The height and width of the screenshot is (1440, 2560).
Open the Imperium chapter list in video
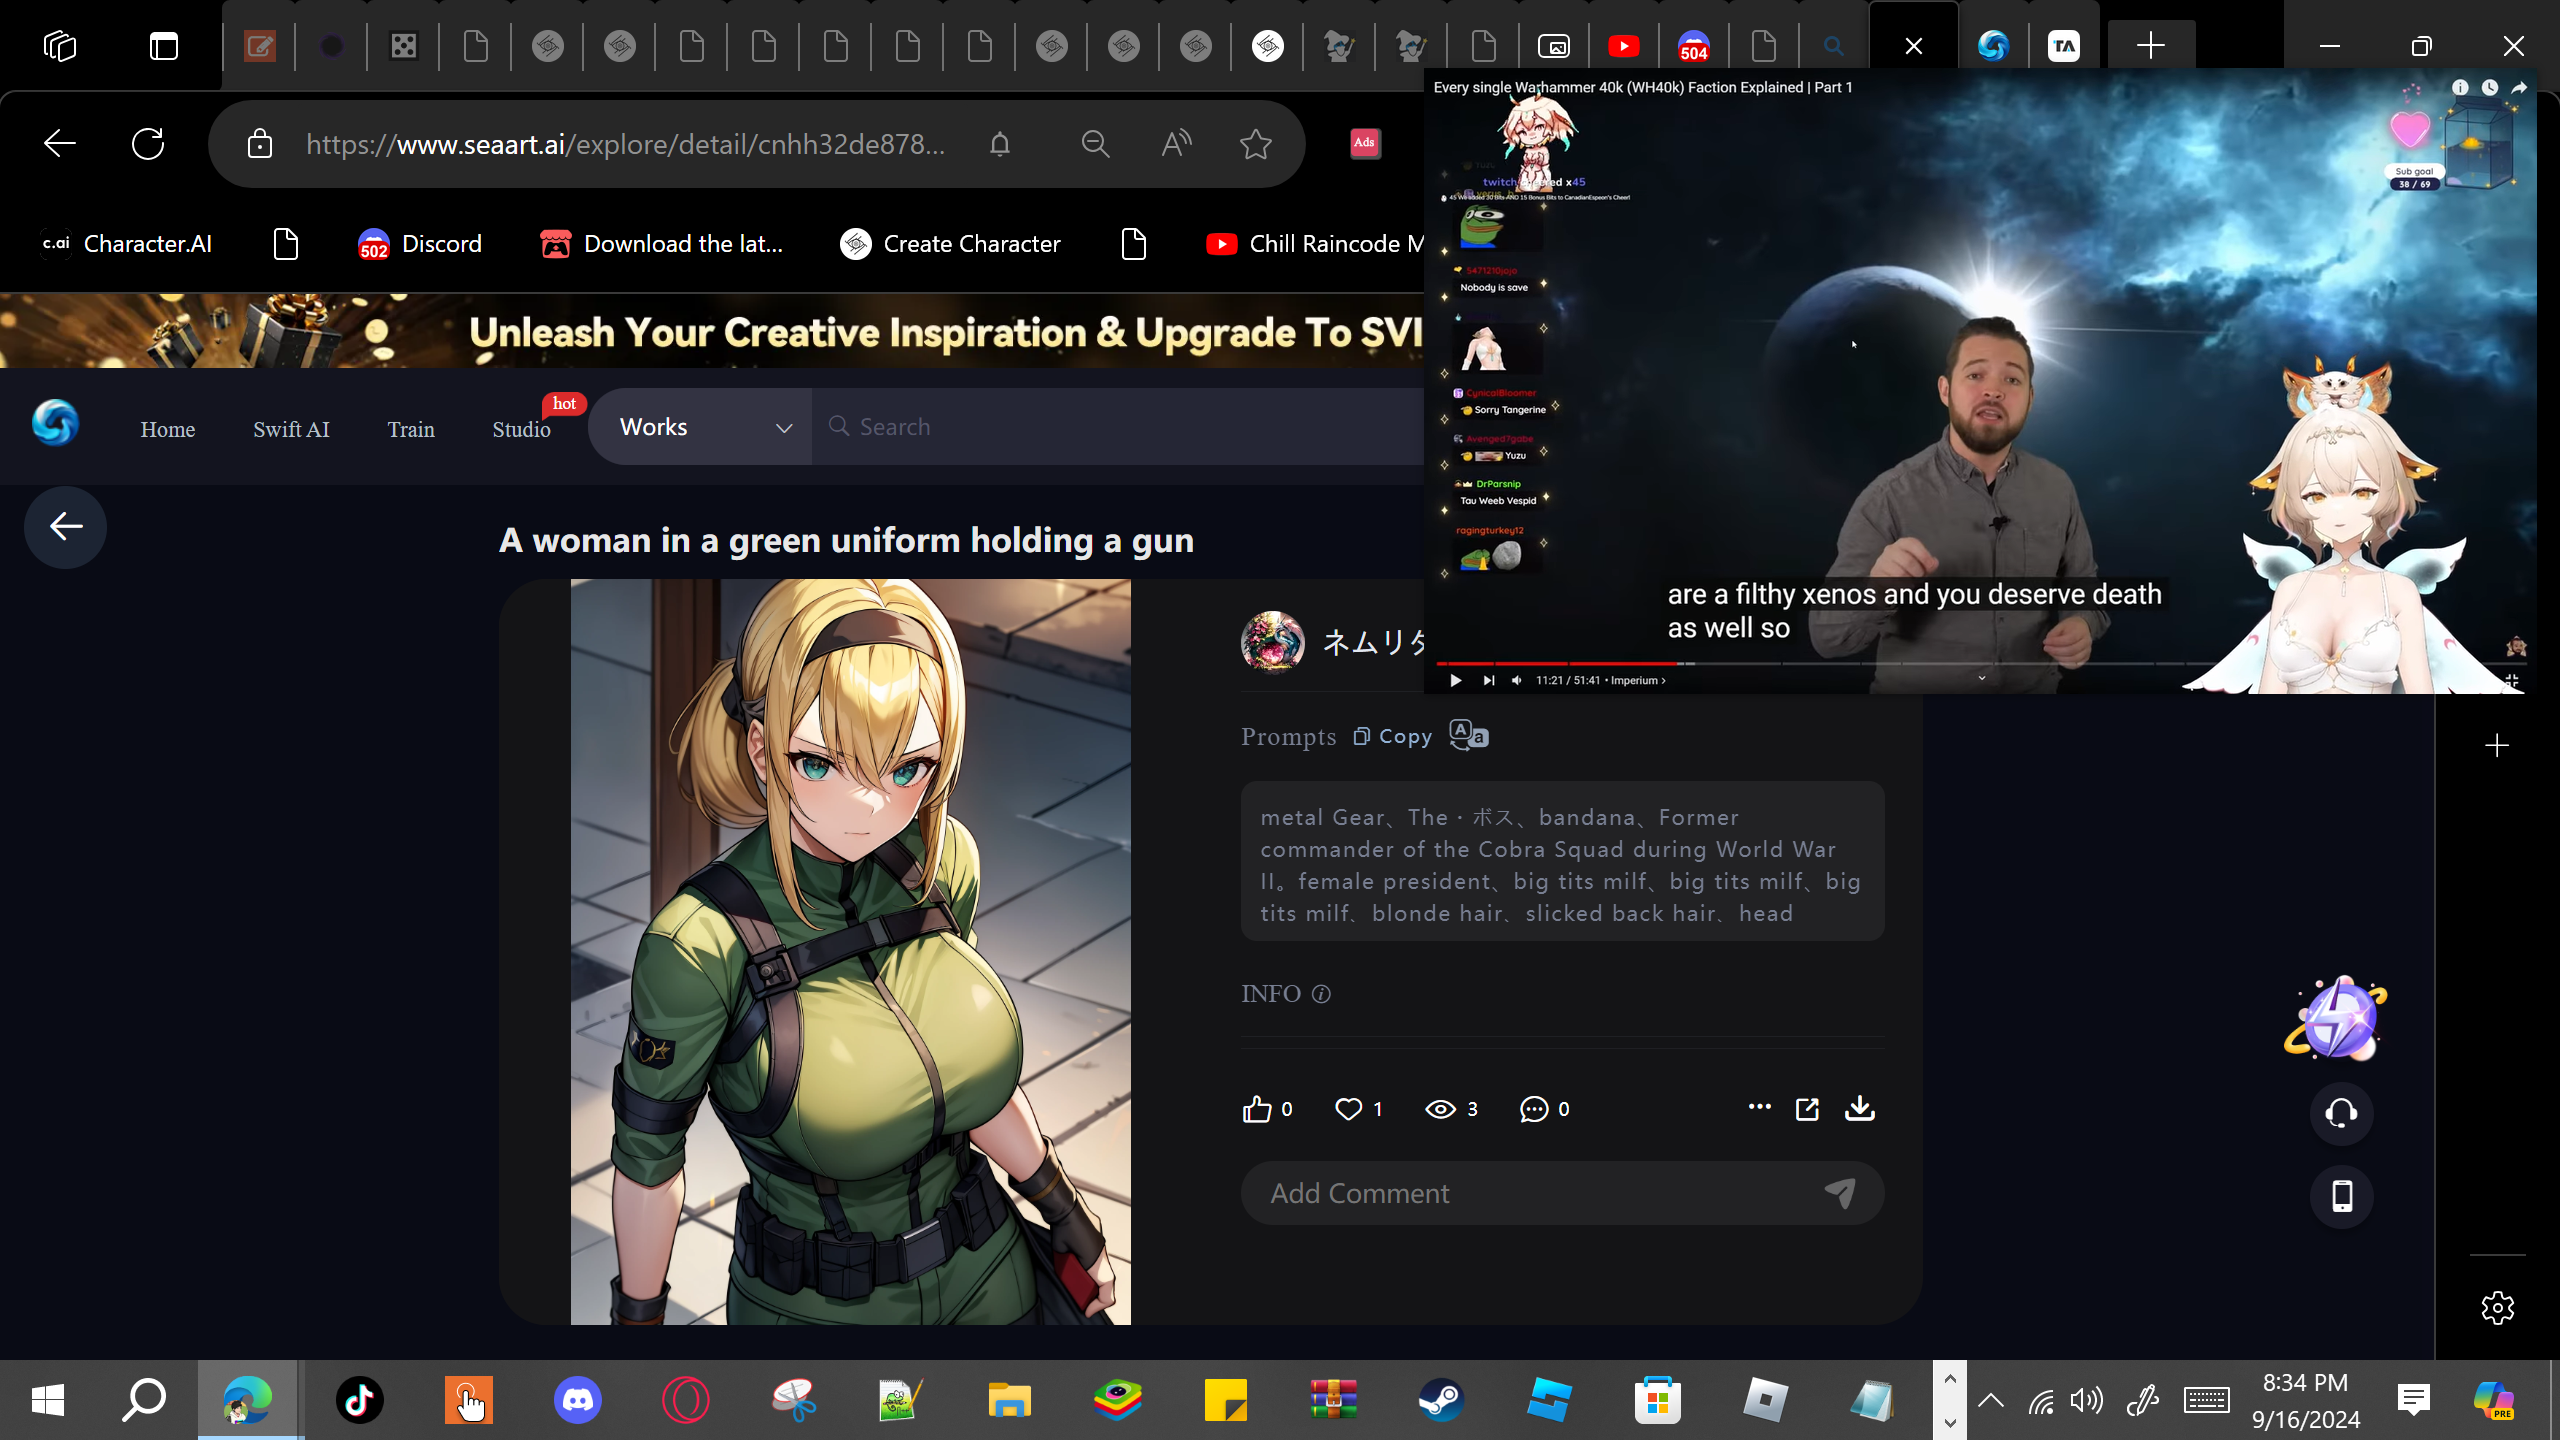click(1639, 680)
